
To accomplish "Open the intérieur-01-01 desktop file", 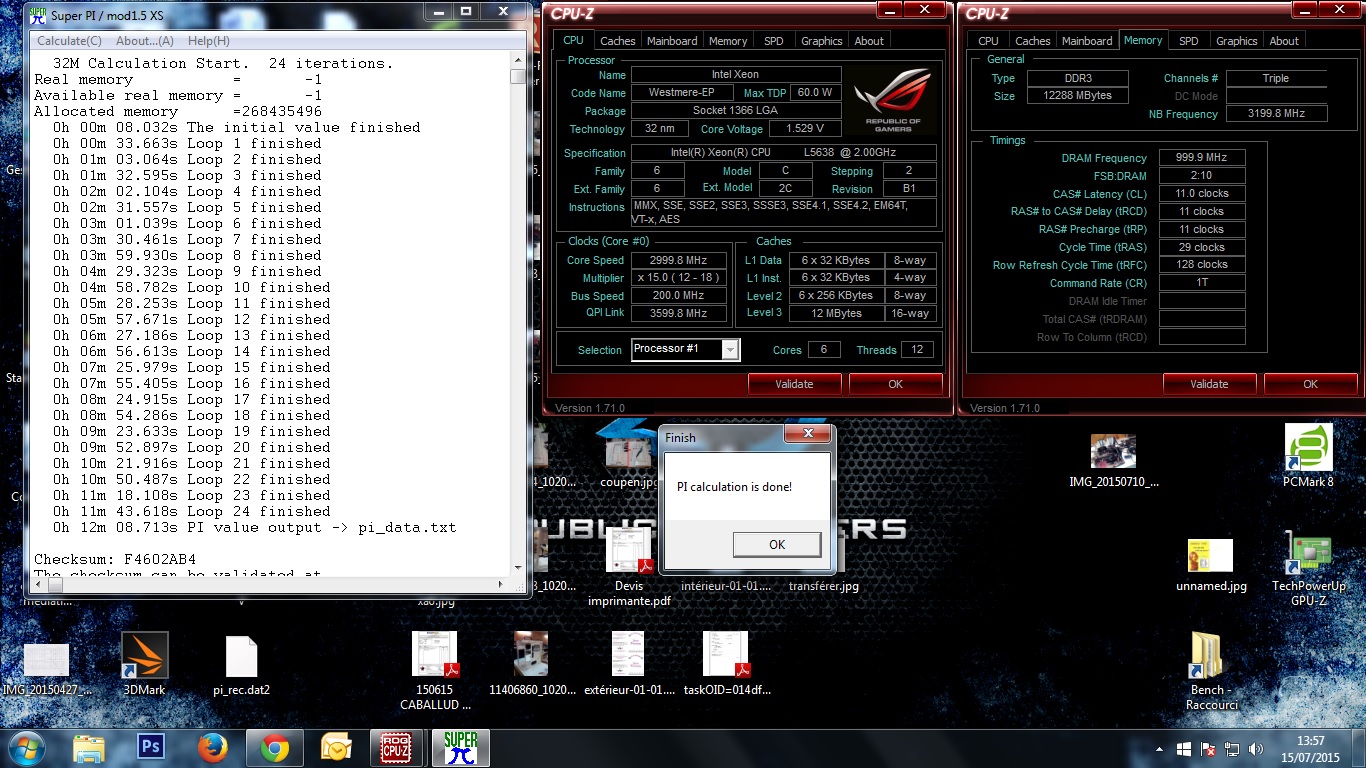I will pos(726,586).
